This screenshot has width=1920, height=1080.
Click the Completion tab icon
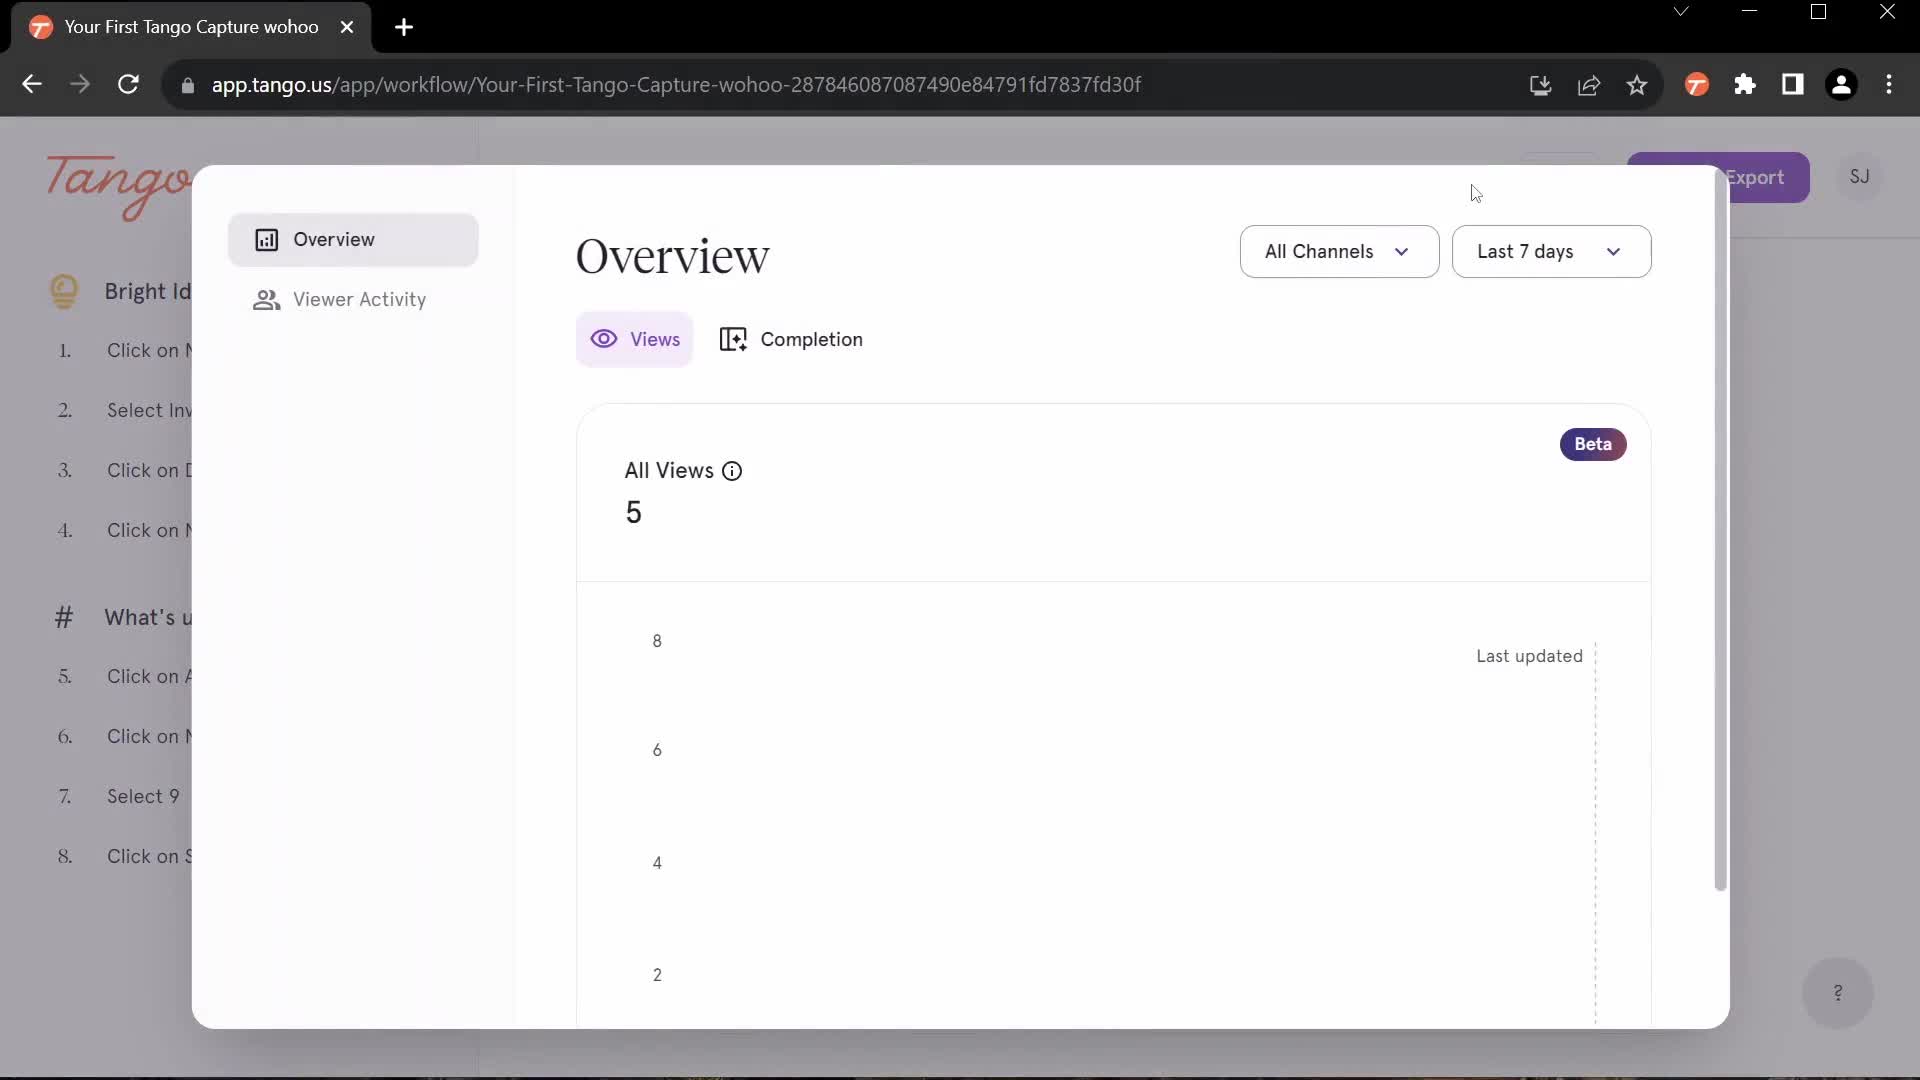(x=733, y=340)
